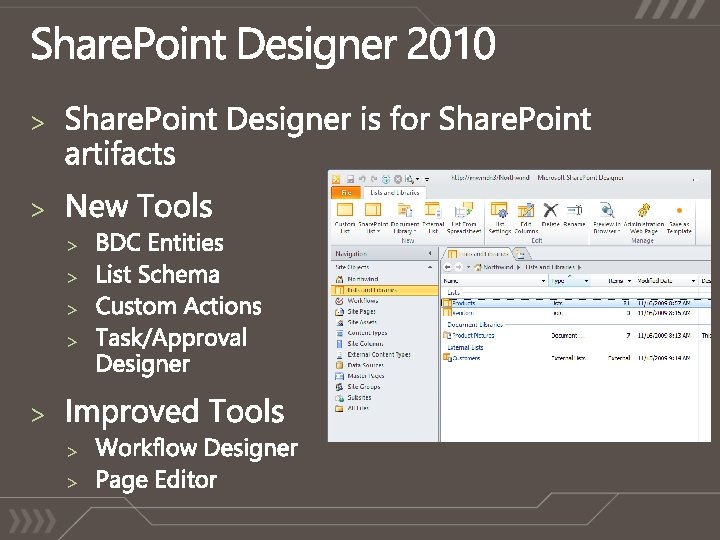Open List Settings in the ribbon

point(500,217)
